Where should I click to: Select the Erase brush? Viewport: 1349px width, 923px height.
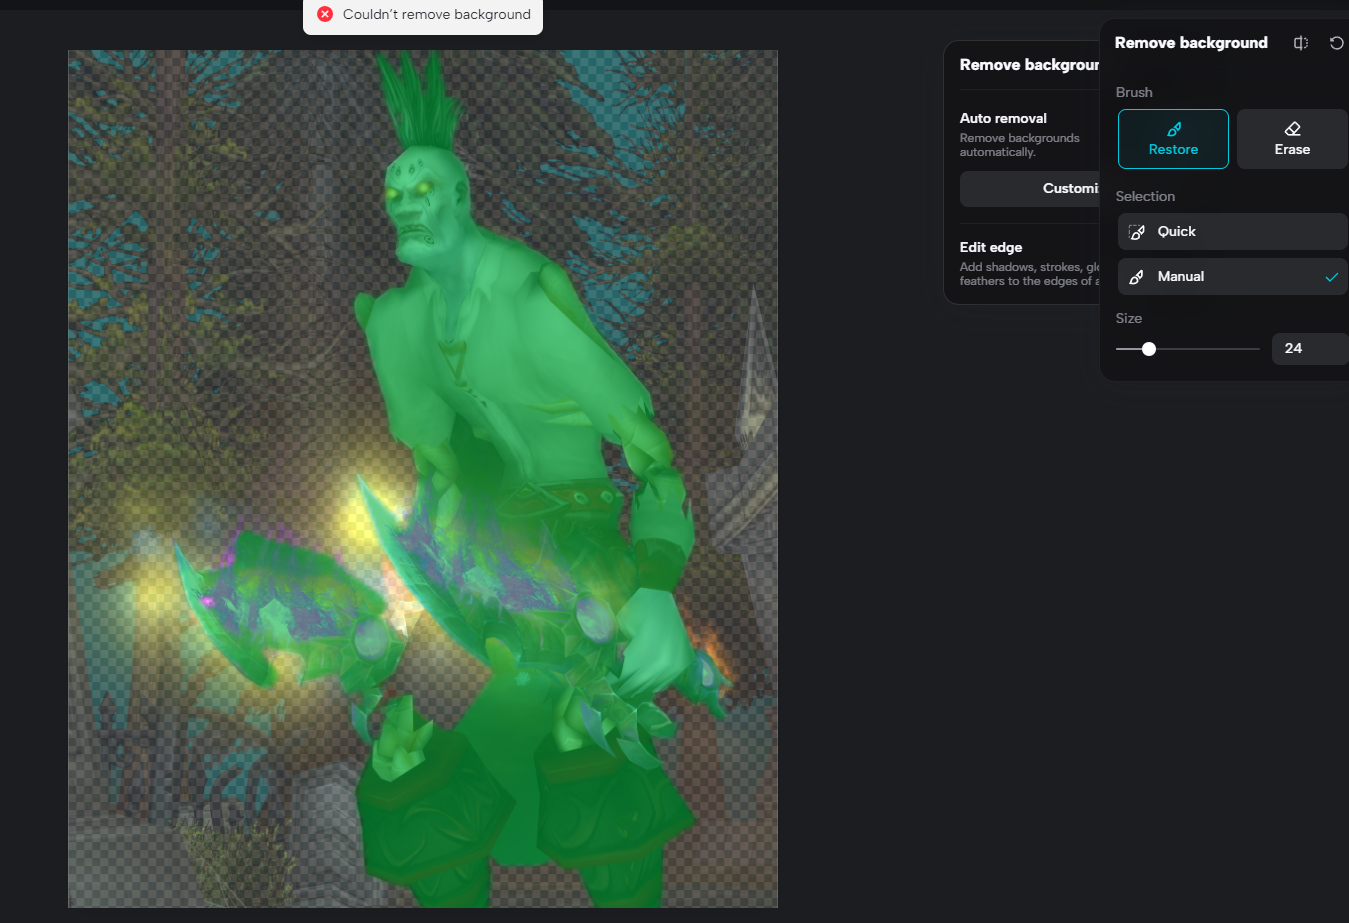point(1292,139)
